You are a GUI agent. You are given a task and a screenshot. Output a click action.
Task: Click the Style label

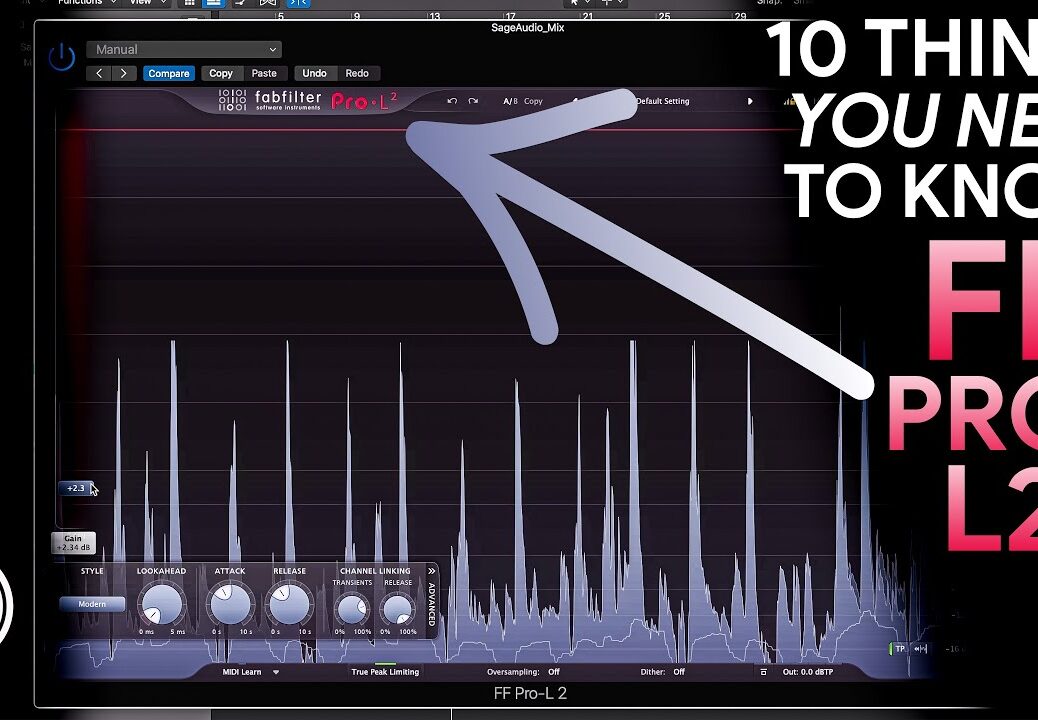[x=92, y=570]
